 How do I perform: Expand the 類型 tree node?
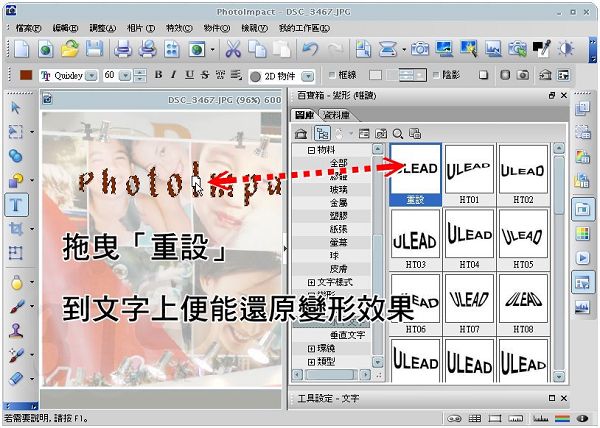point(311,361)
